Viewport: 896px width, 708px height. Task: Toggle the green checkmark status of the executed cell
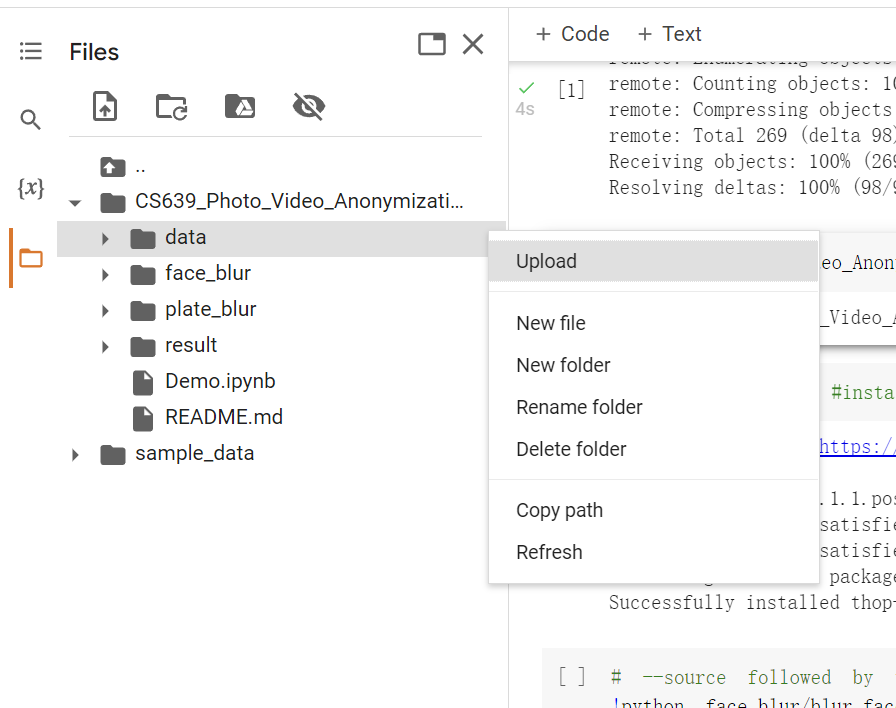(527, 88)
